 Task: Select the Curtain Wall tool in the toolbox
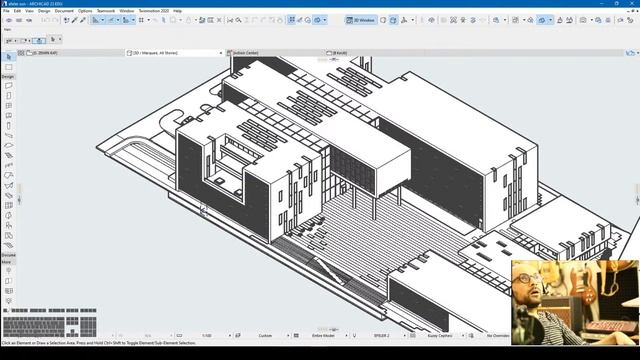point(9,205)
